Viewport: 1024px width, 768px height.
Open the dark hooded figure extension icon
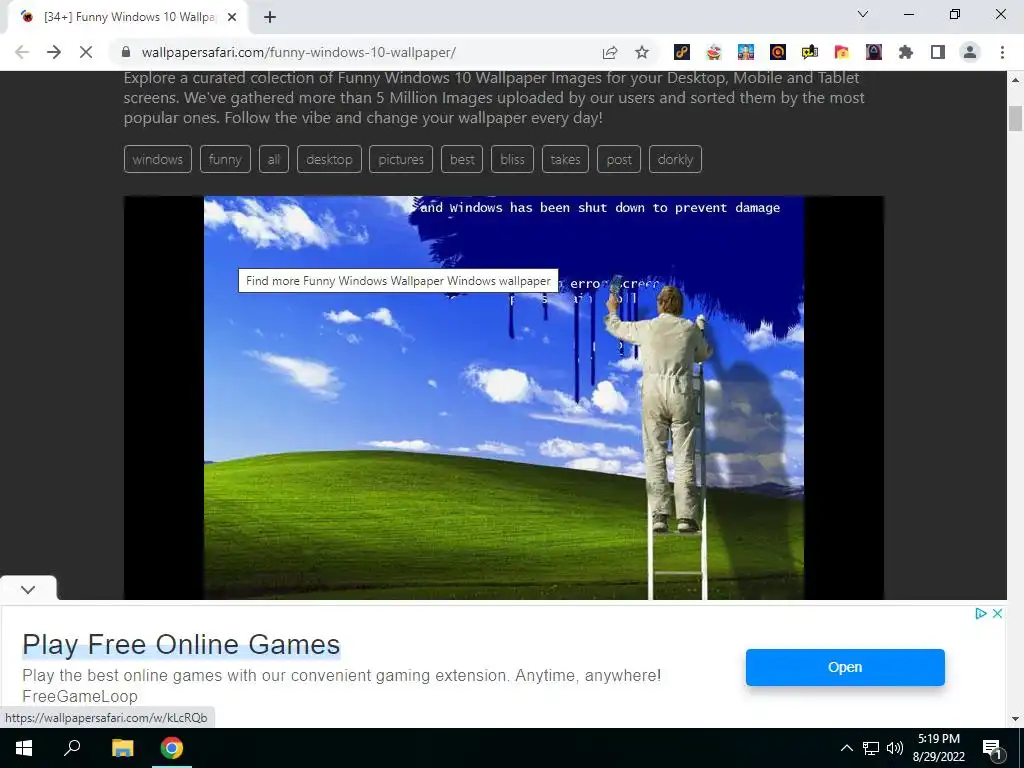point(874,52)
